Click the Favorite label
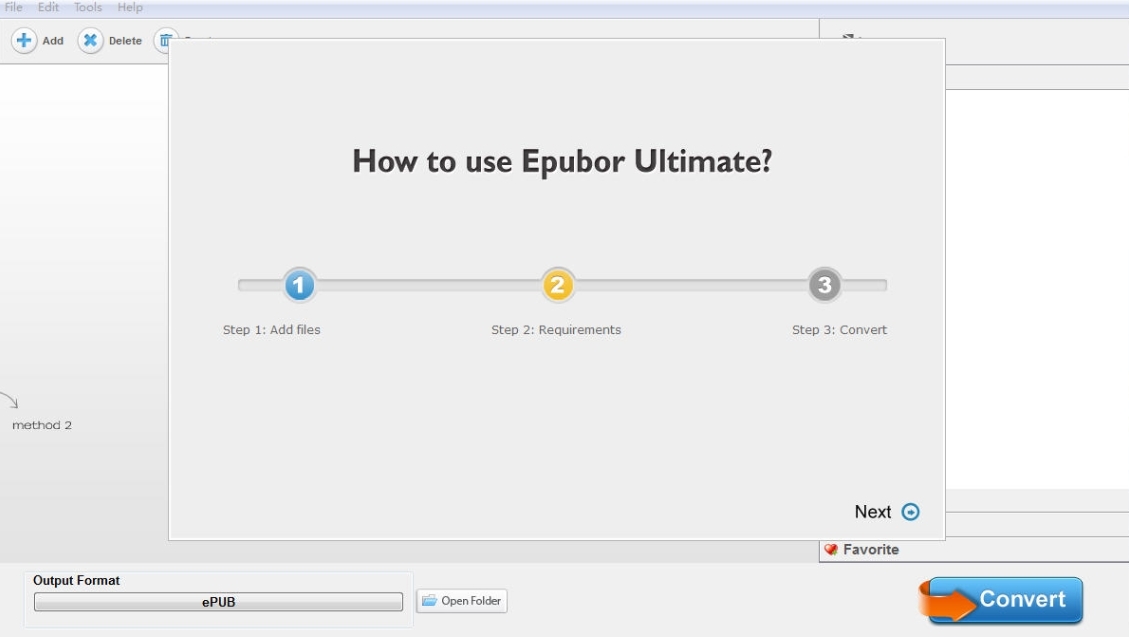Image resolution: width=1129 pixels, height=637 pixels. click(x=871, y=549)
